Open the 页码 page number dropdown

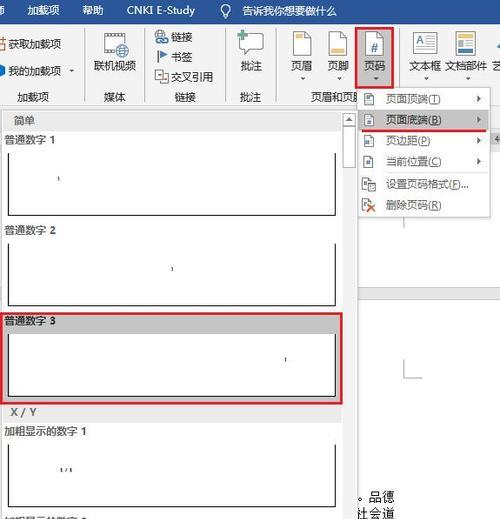pos(374,57)
